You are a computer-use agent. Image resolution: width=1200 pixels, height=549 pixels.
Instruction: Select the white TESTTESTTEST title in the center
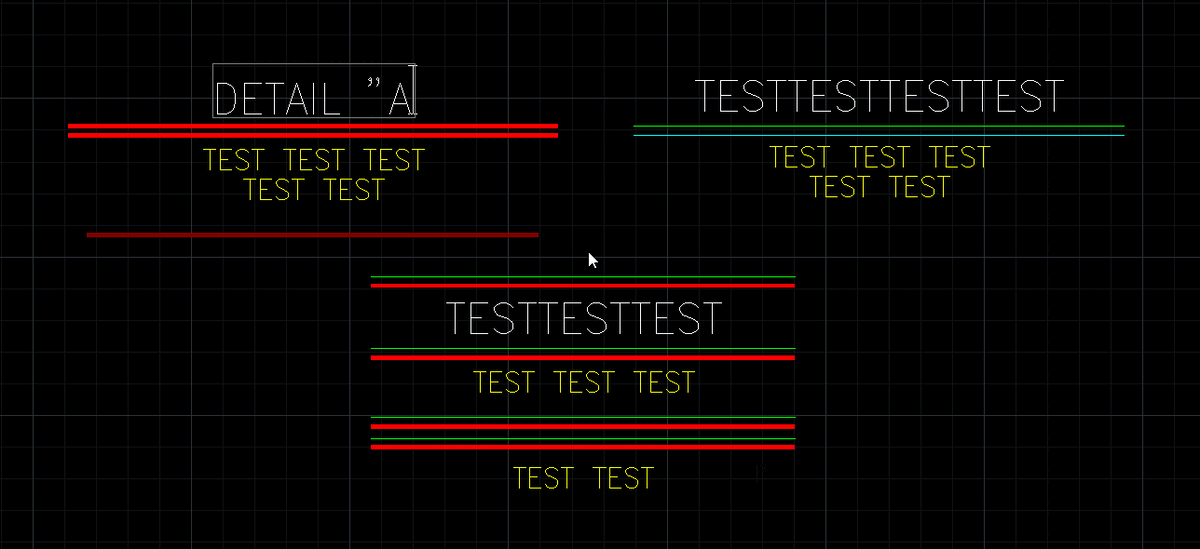tap(584, 318)
